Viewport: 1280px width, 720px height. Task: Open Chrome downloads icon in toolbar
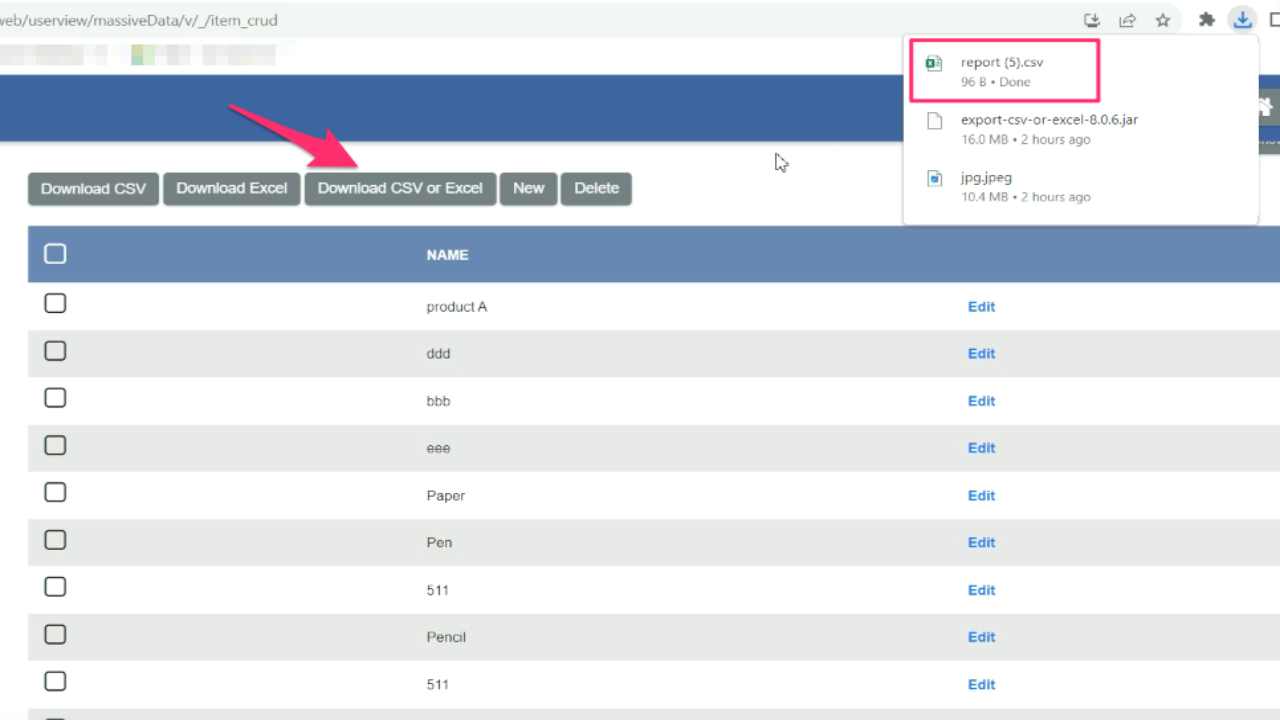tap(1242, 19)
